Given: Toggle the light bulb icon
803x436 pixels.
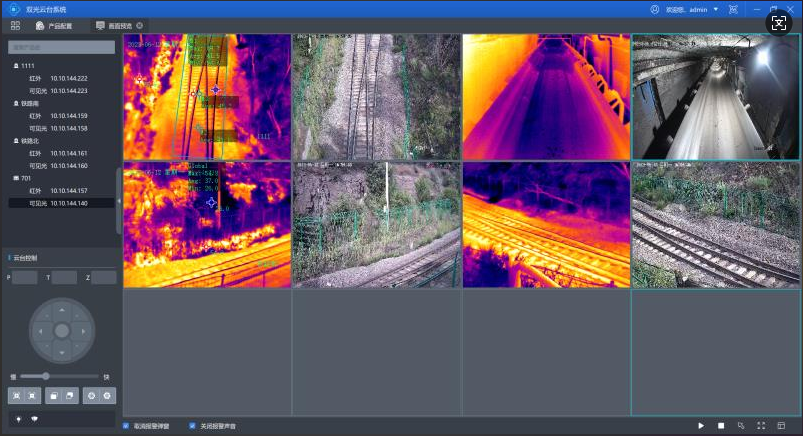Looking at the screenshot, I should pyautogui.click(x=18, y=419).
